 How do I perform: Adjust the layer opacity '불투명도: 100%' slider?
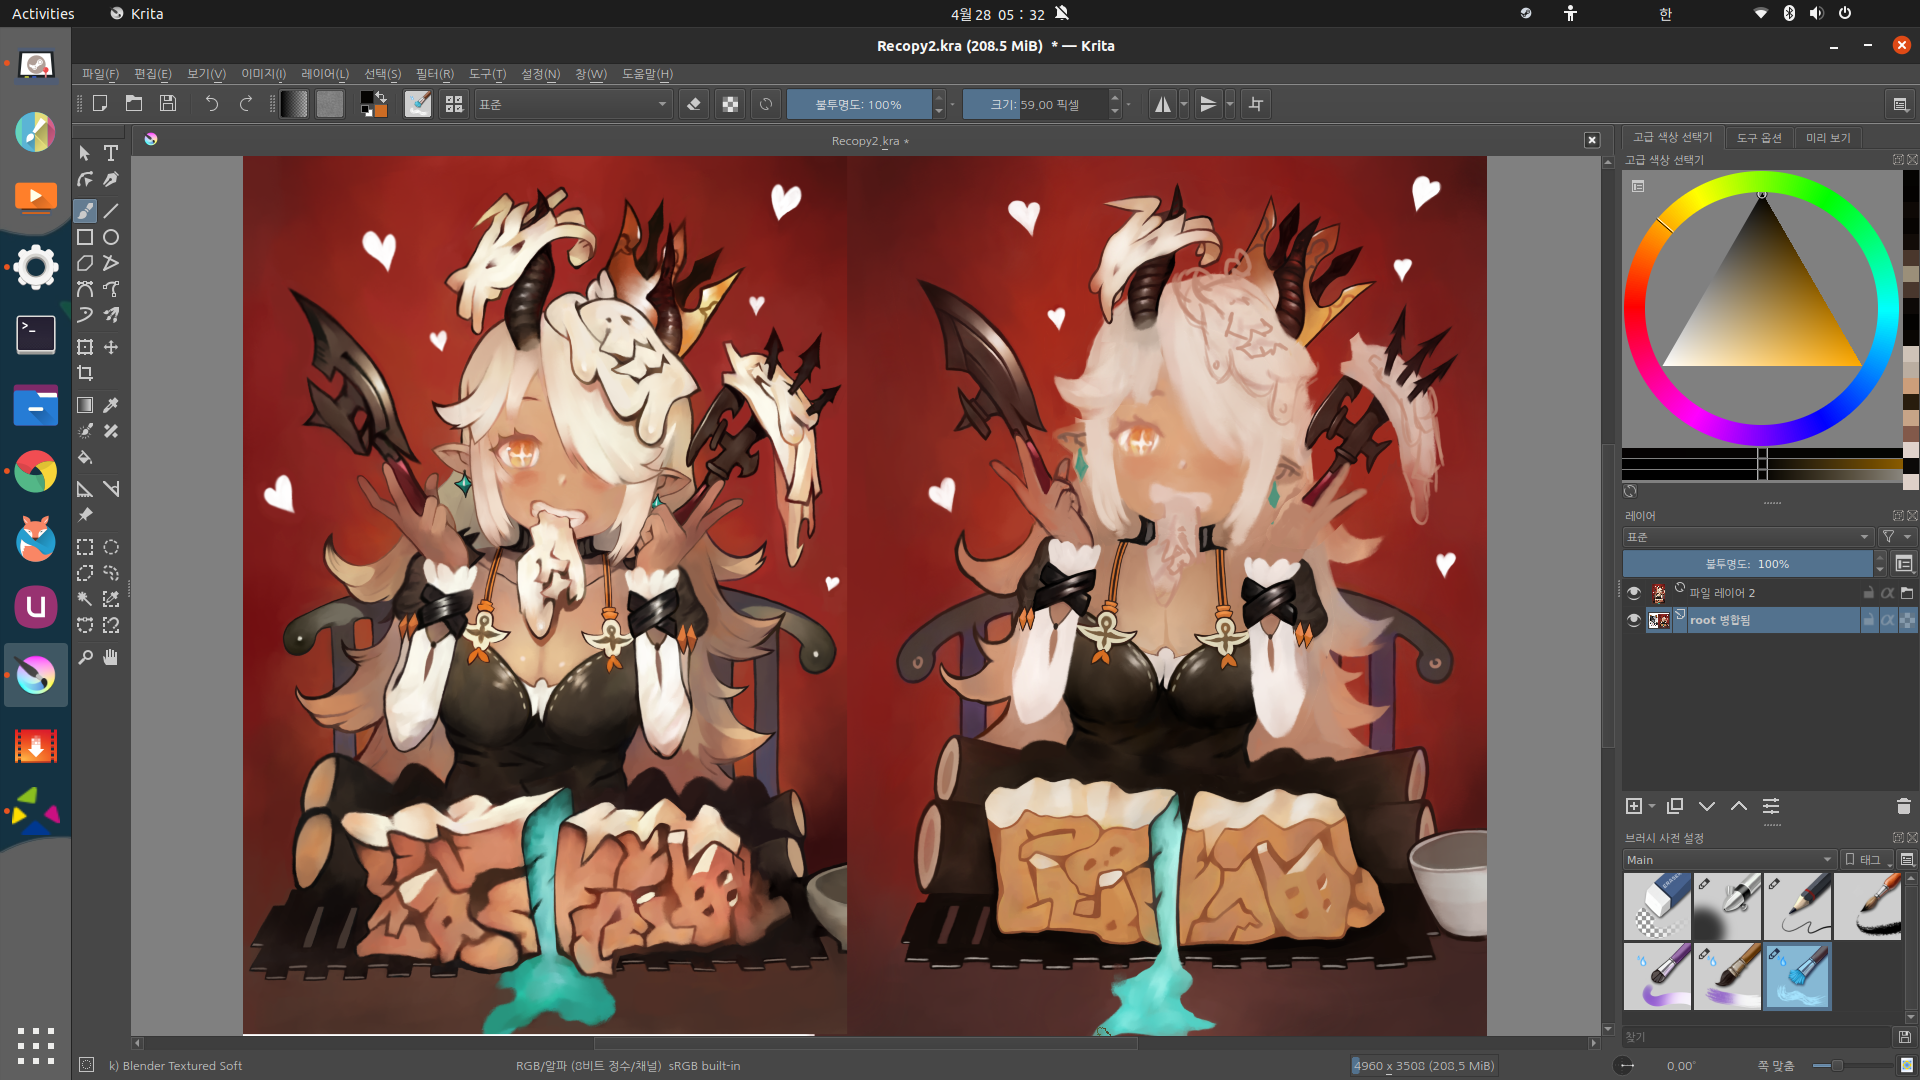point(1747,564)
